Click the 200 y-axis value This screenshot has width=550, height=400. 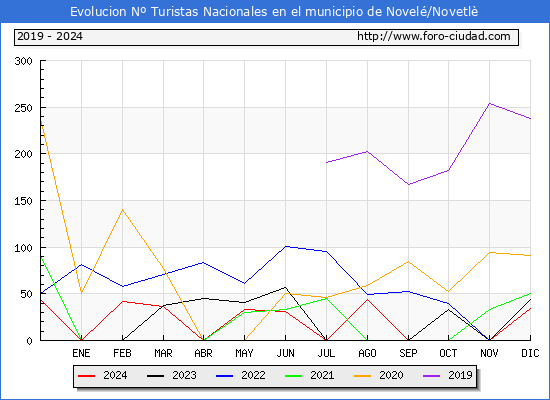24,154
